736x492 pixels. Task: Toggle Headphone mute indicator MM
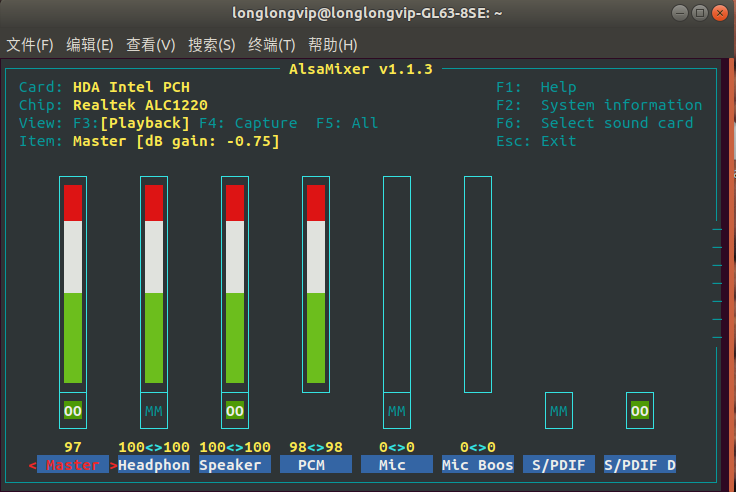153,411
